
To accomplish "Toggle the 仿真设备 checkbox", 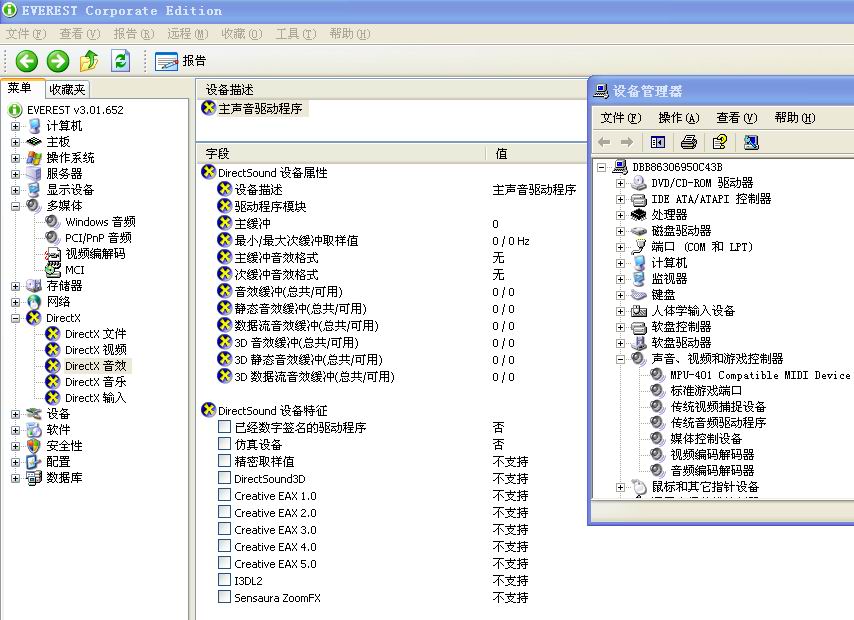I will 225,445.
